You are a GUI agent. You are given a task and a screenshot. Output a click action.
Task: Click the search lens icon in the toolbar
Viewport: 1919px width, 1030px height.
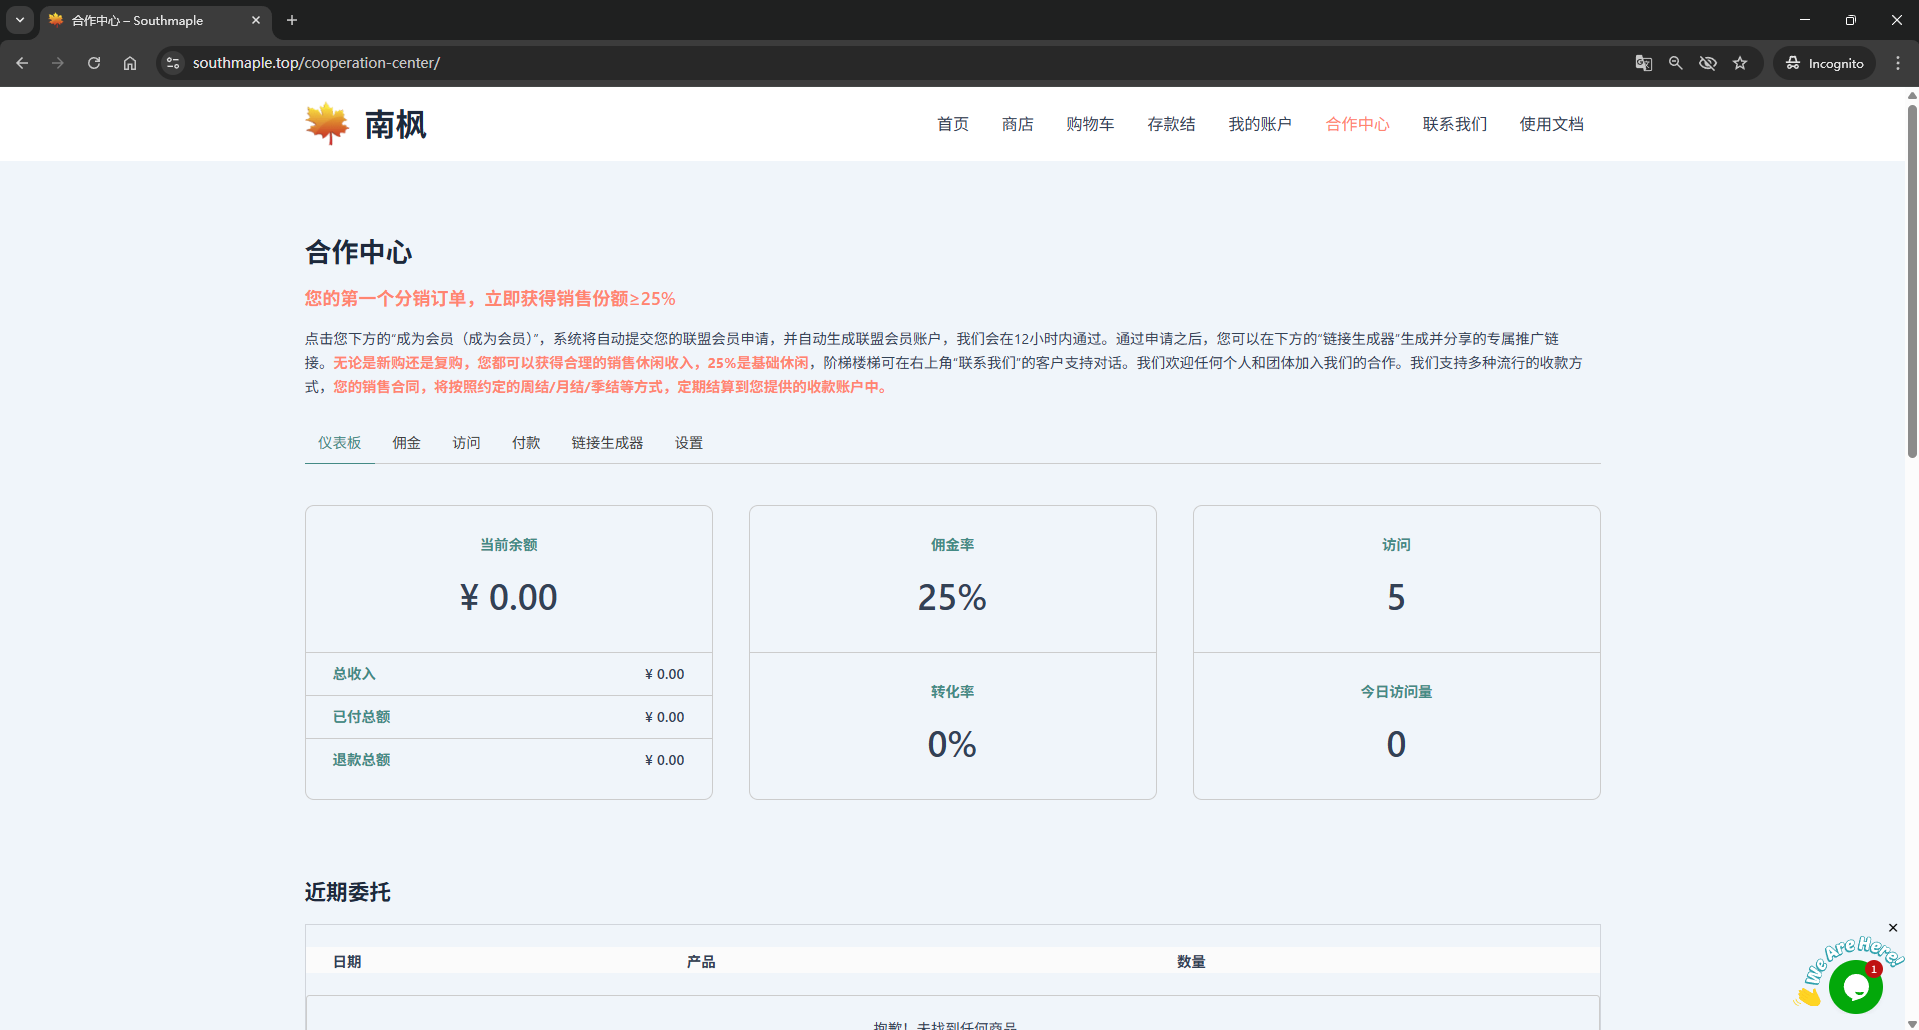click(1676, 62)
